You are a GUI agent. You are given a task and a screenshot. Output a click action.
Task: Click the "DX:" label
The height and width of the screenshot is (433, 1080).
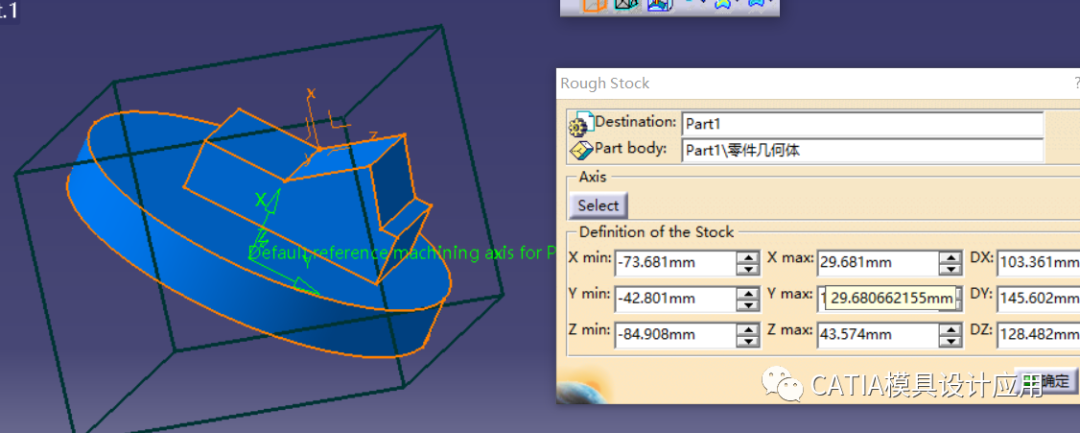982,257
